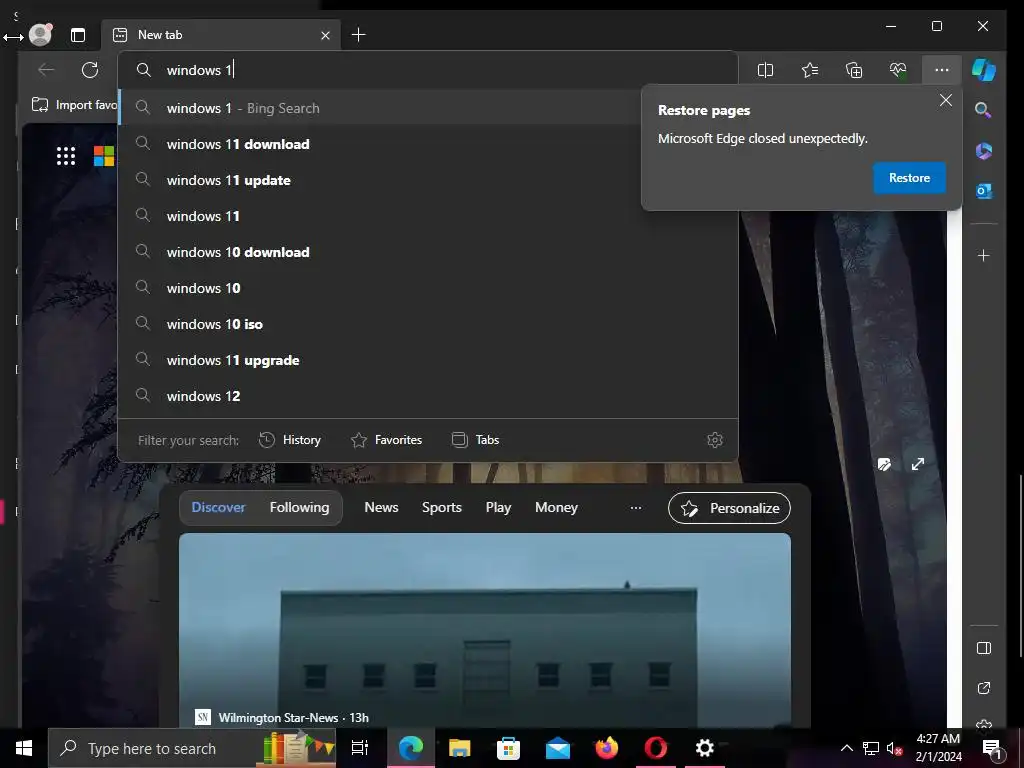Click the sidebar hide panel icon
Image resolution: width=1024 pixels, height=768 pixels.
[x=984, y=648]
